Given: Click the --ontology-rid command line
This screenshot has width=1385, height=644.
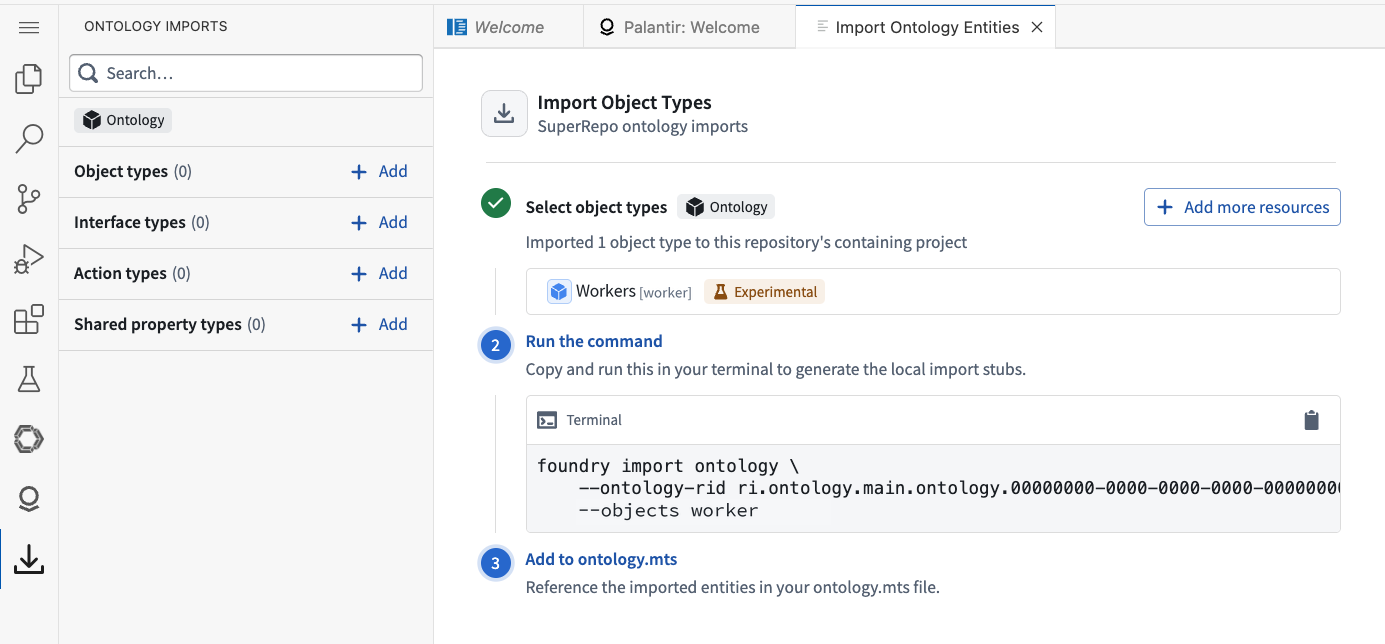Looking at the screenshot, I should [958, 488].
